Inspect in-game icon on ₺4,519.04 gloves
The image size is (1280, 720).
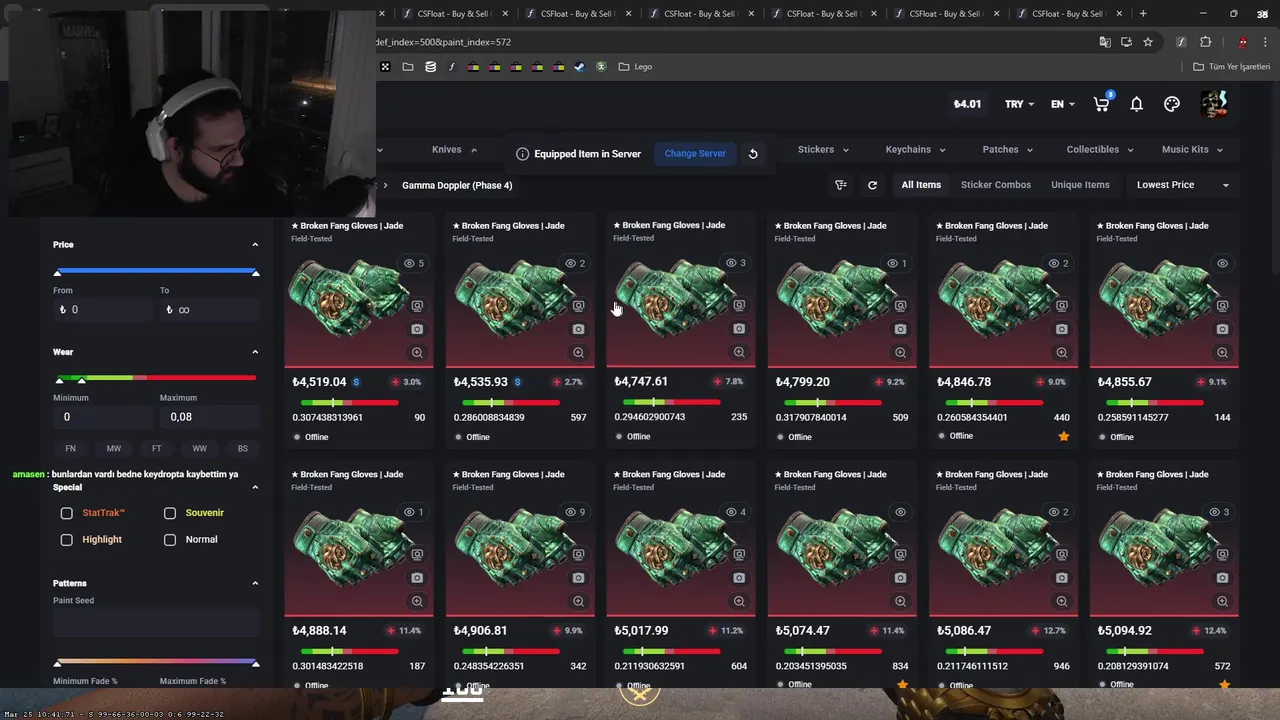[417, 306]
